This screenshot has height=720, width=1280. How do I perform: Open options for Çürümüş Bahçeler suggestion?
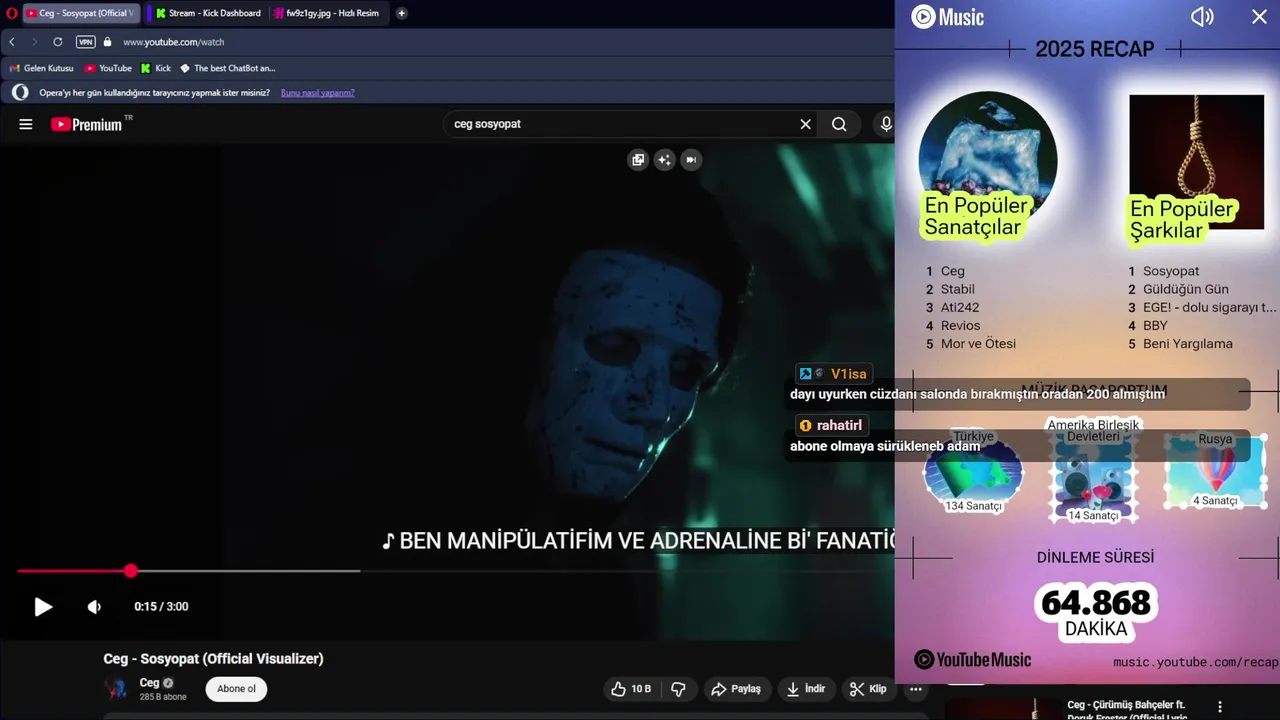(x=1219, y=707)
